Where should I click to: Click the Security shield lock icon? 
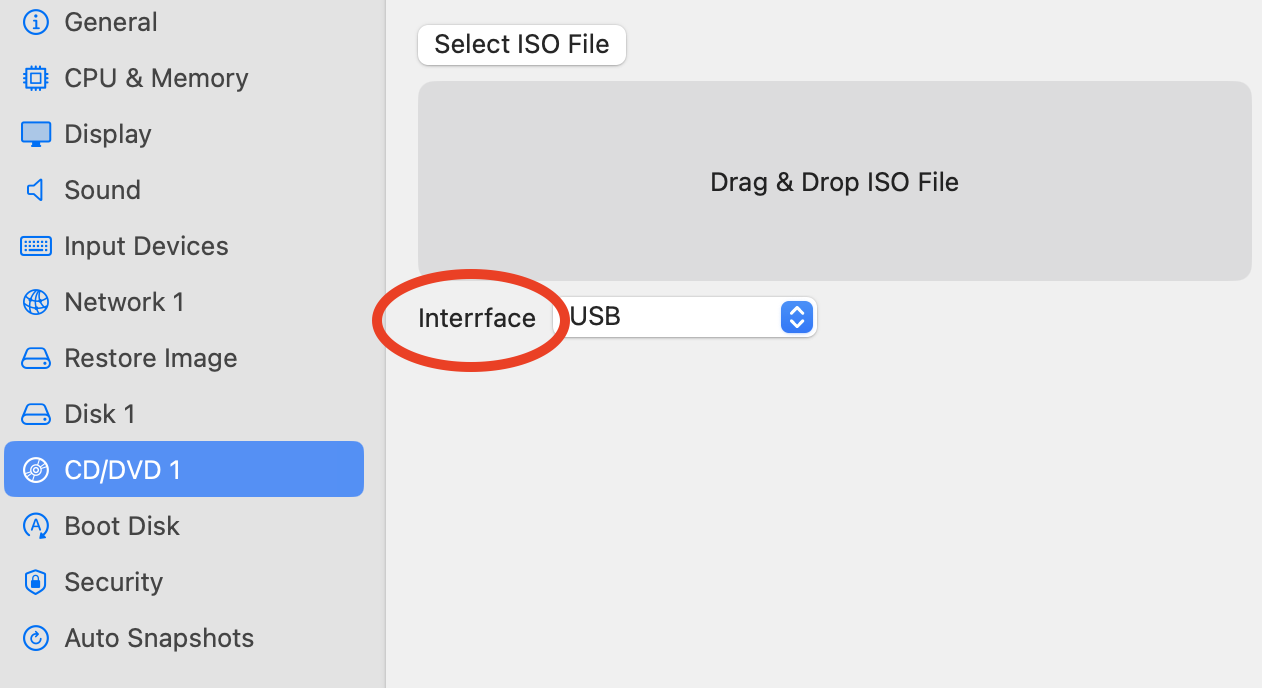pos(36,582)
